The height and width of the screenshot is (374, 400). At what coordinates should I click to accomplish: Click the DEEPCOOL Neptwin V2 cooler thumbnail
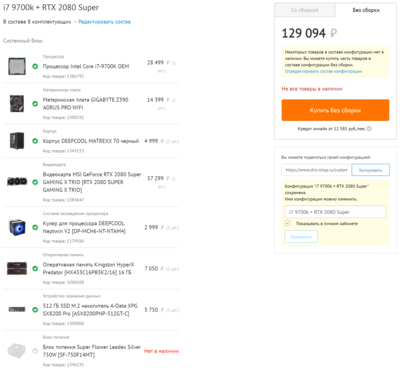(17, 227)
